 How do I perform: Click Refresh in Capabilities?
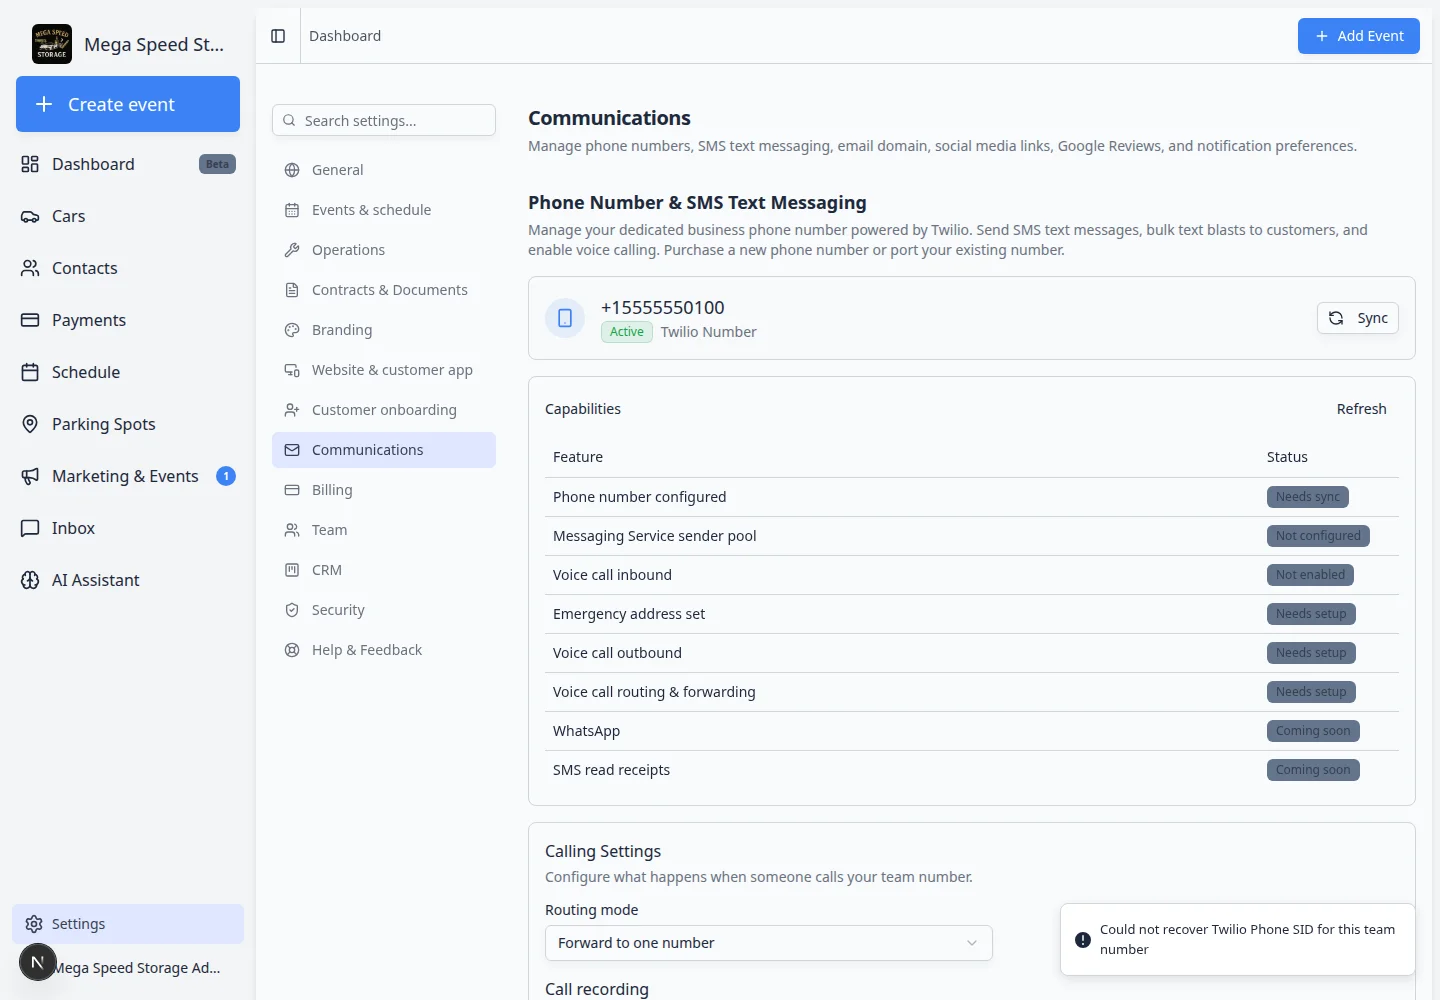pos(1362,409)
